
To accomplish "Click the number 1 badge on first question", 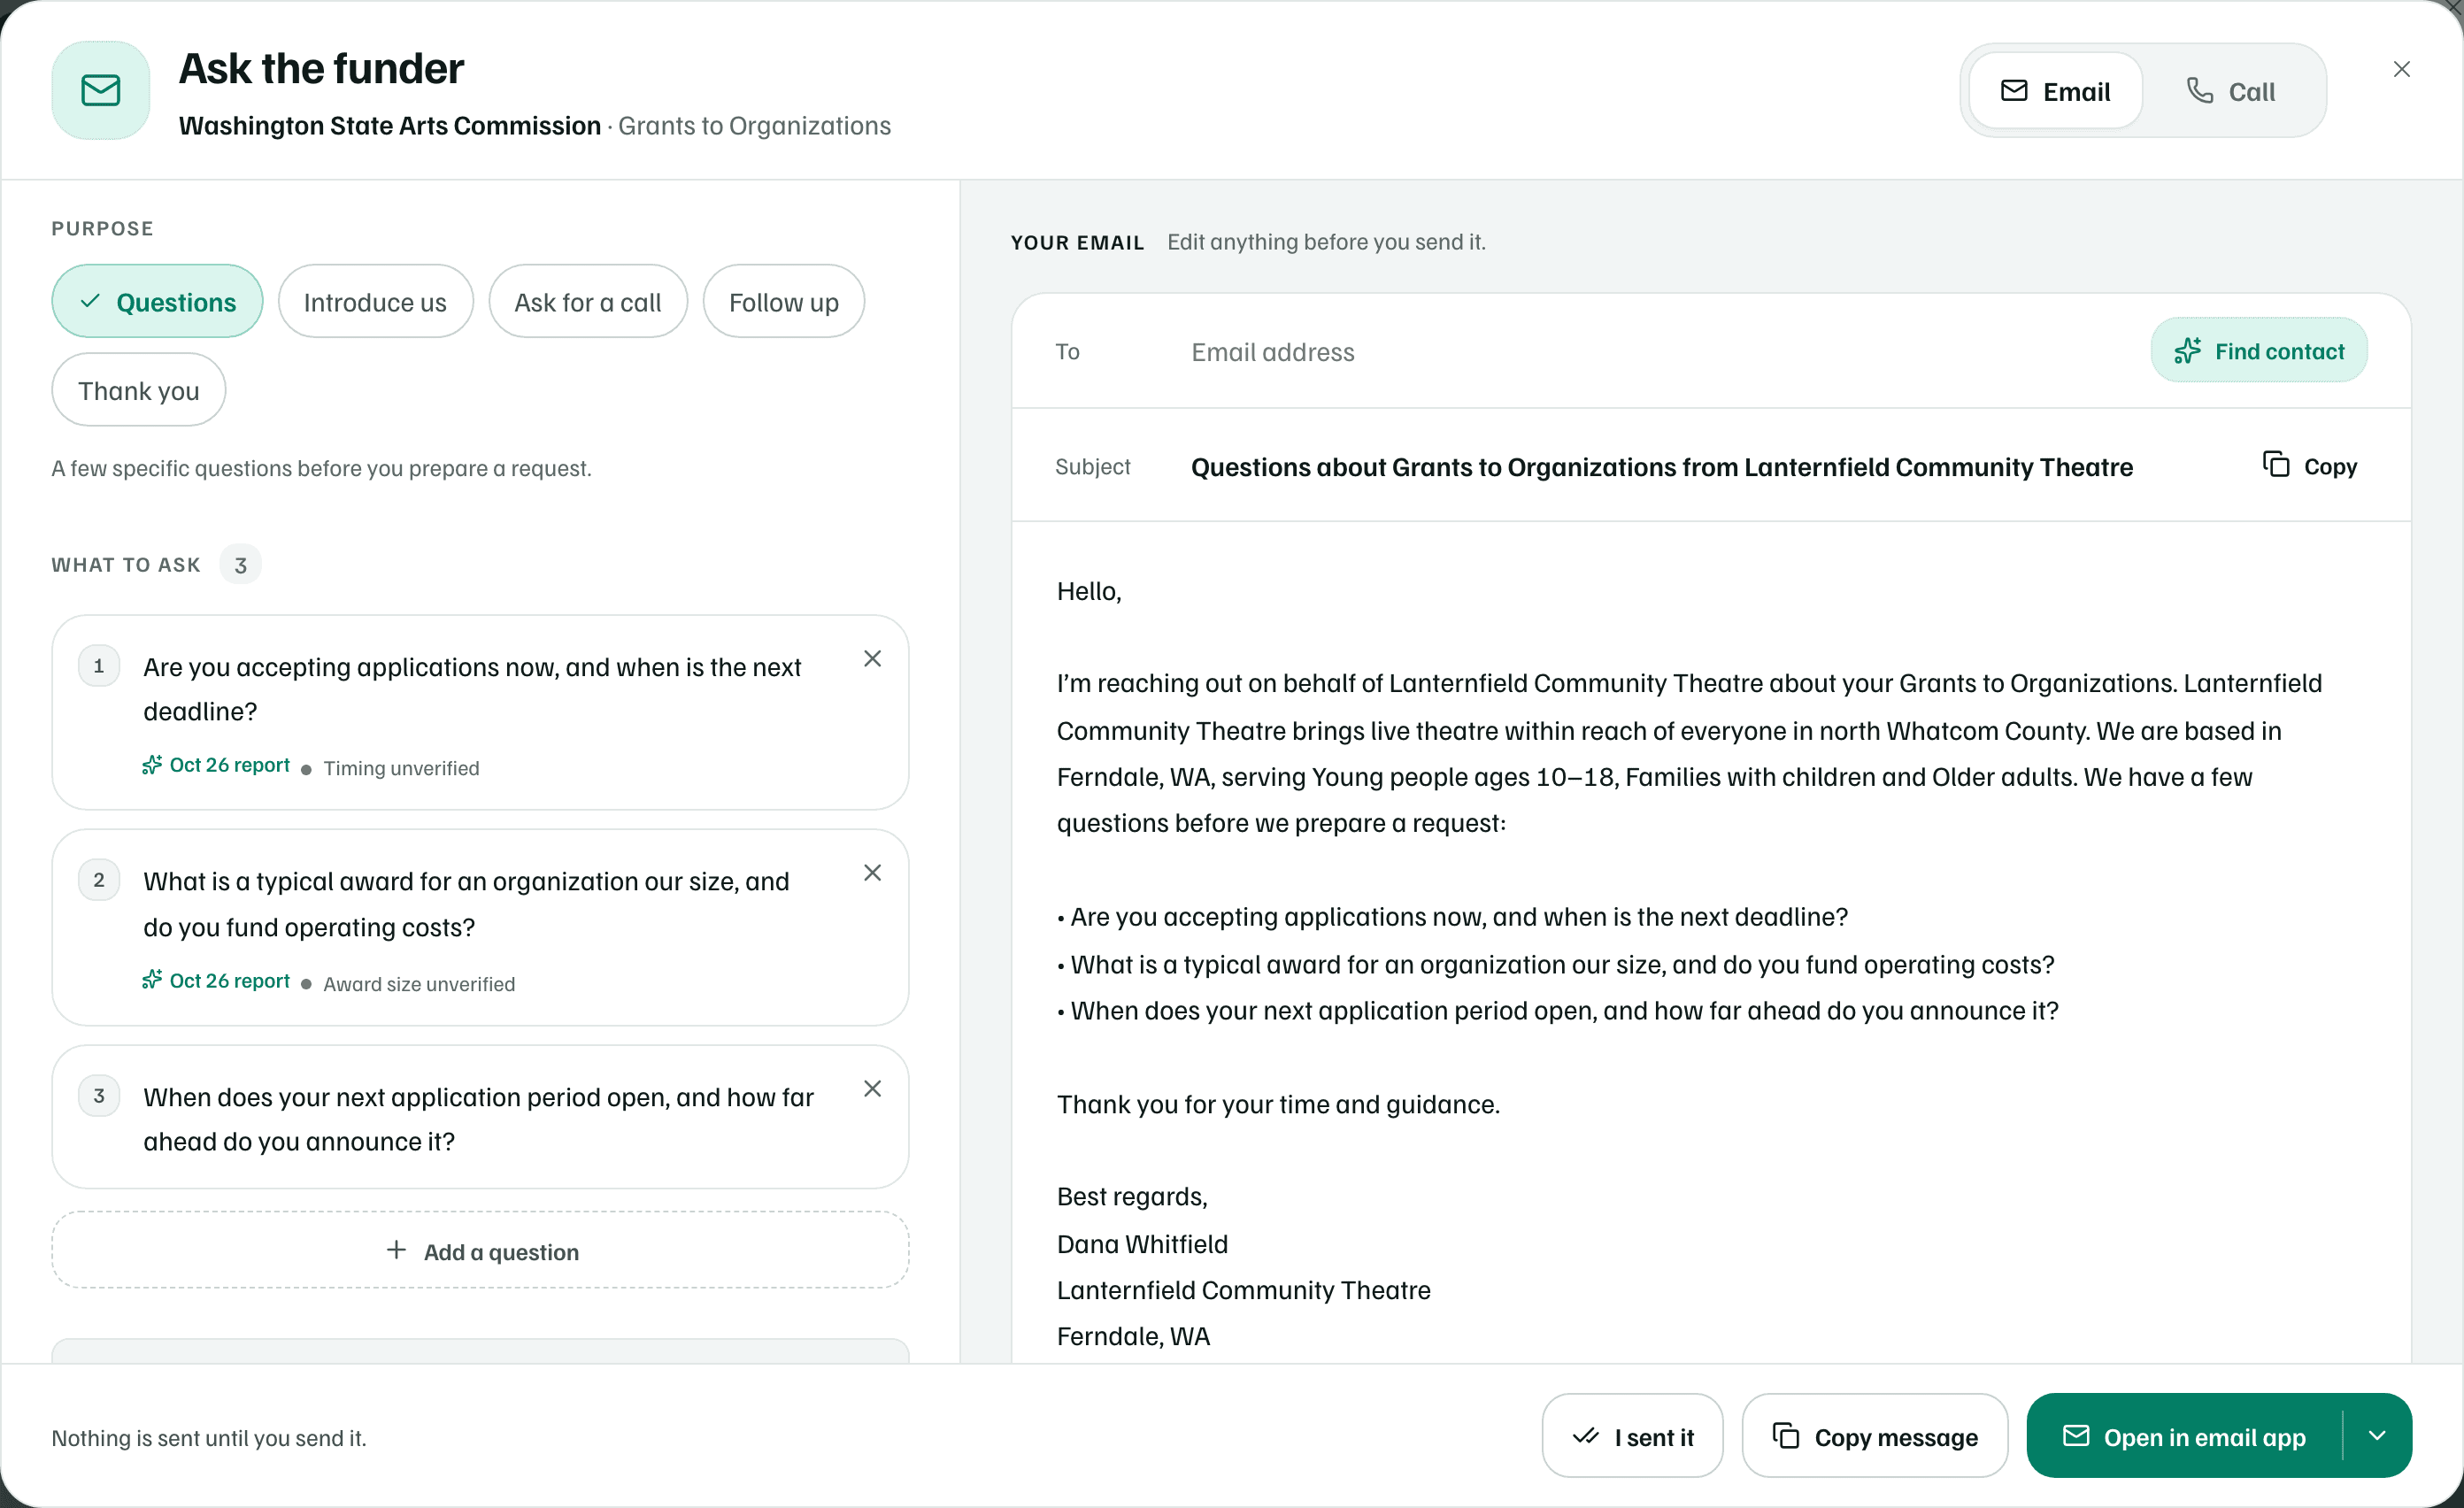I will (x=99, y=666).
